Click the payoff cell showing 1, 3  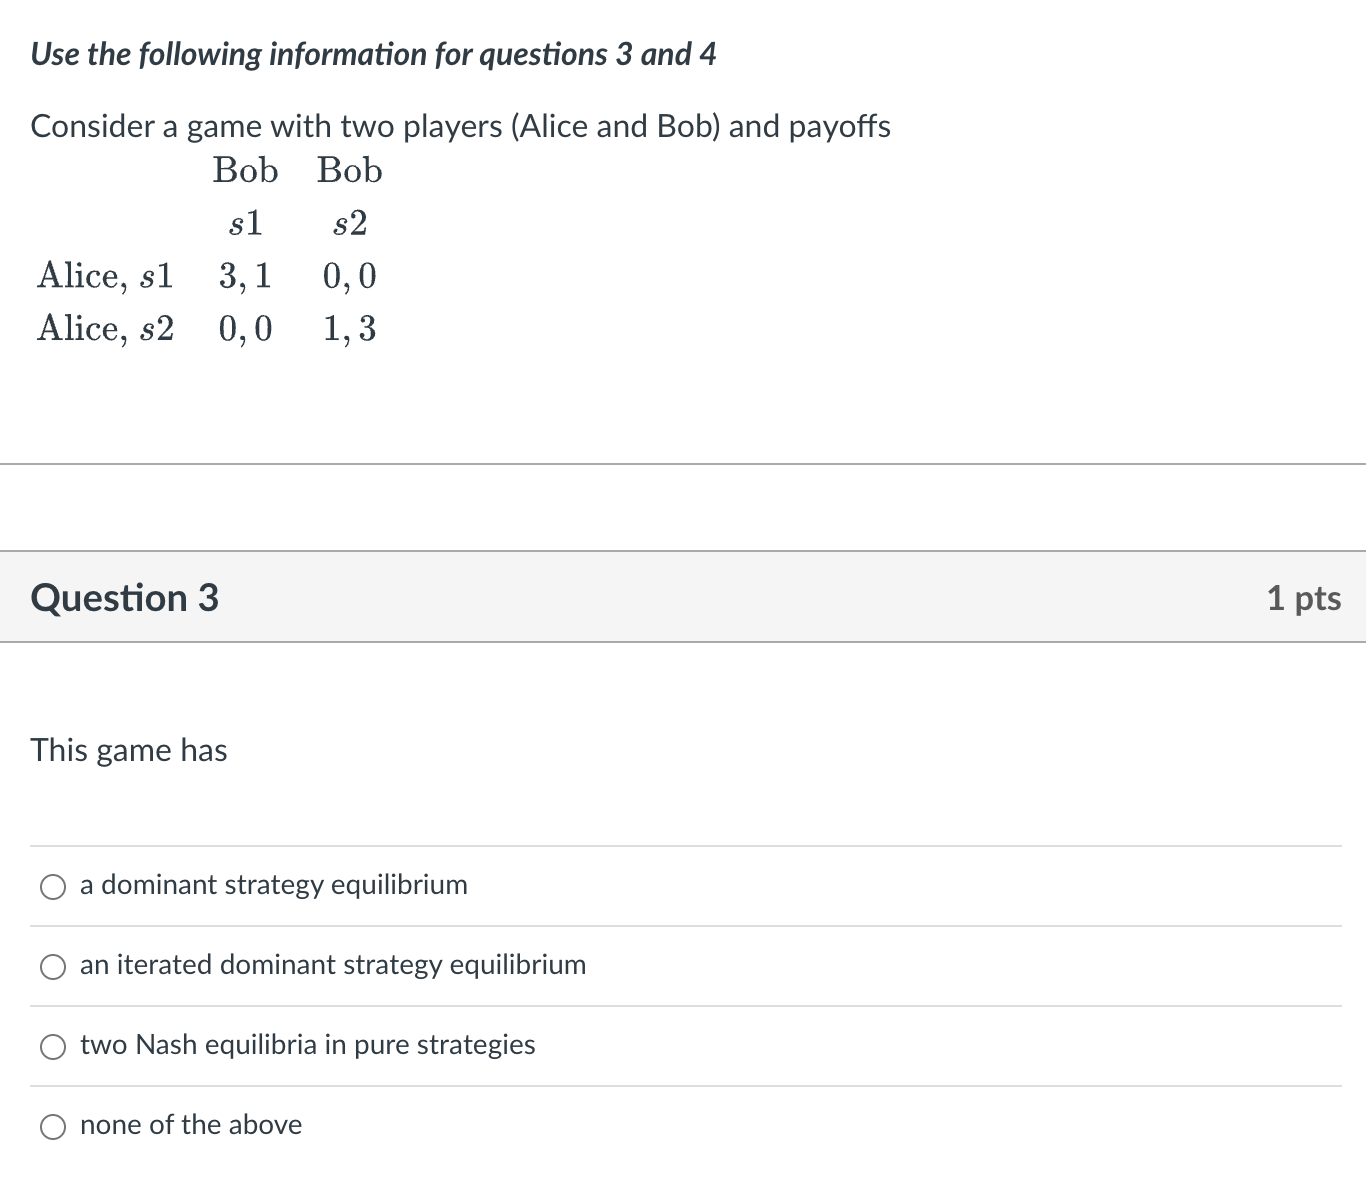pyautogui.click(x=349, y=328)
